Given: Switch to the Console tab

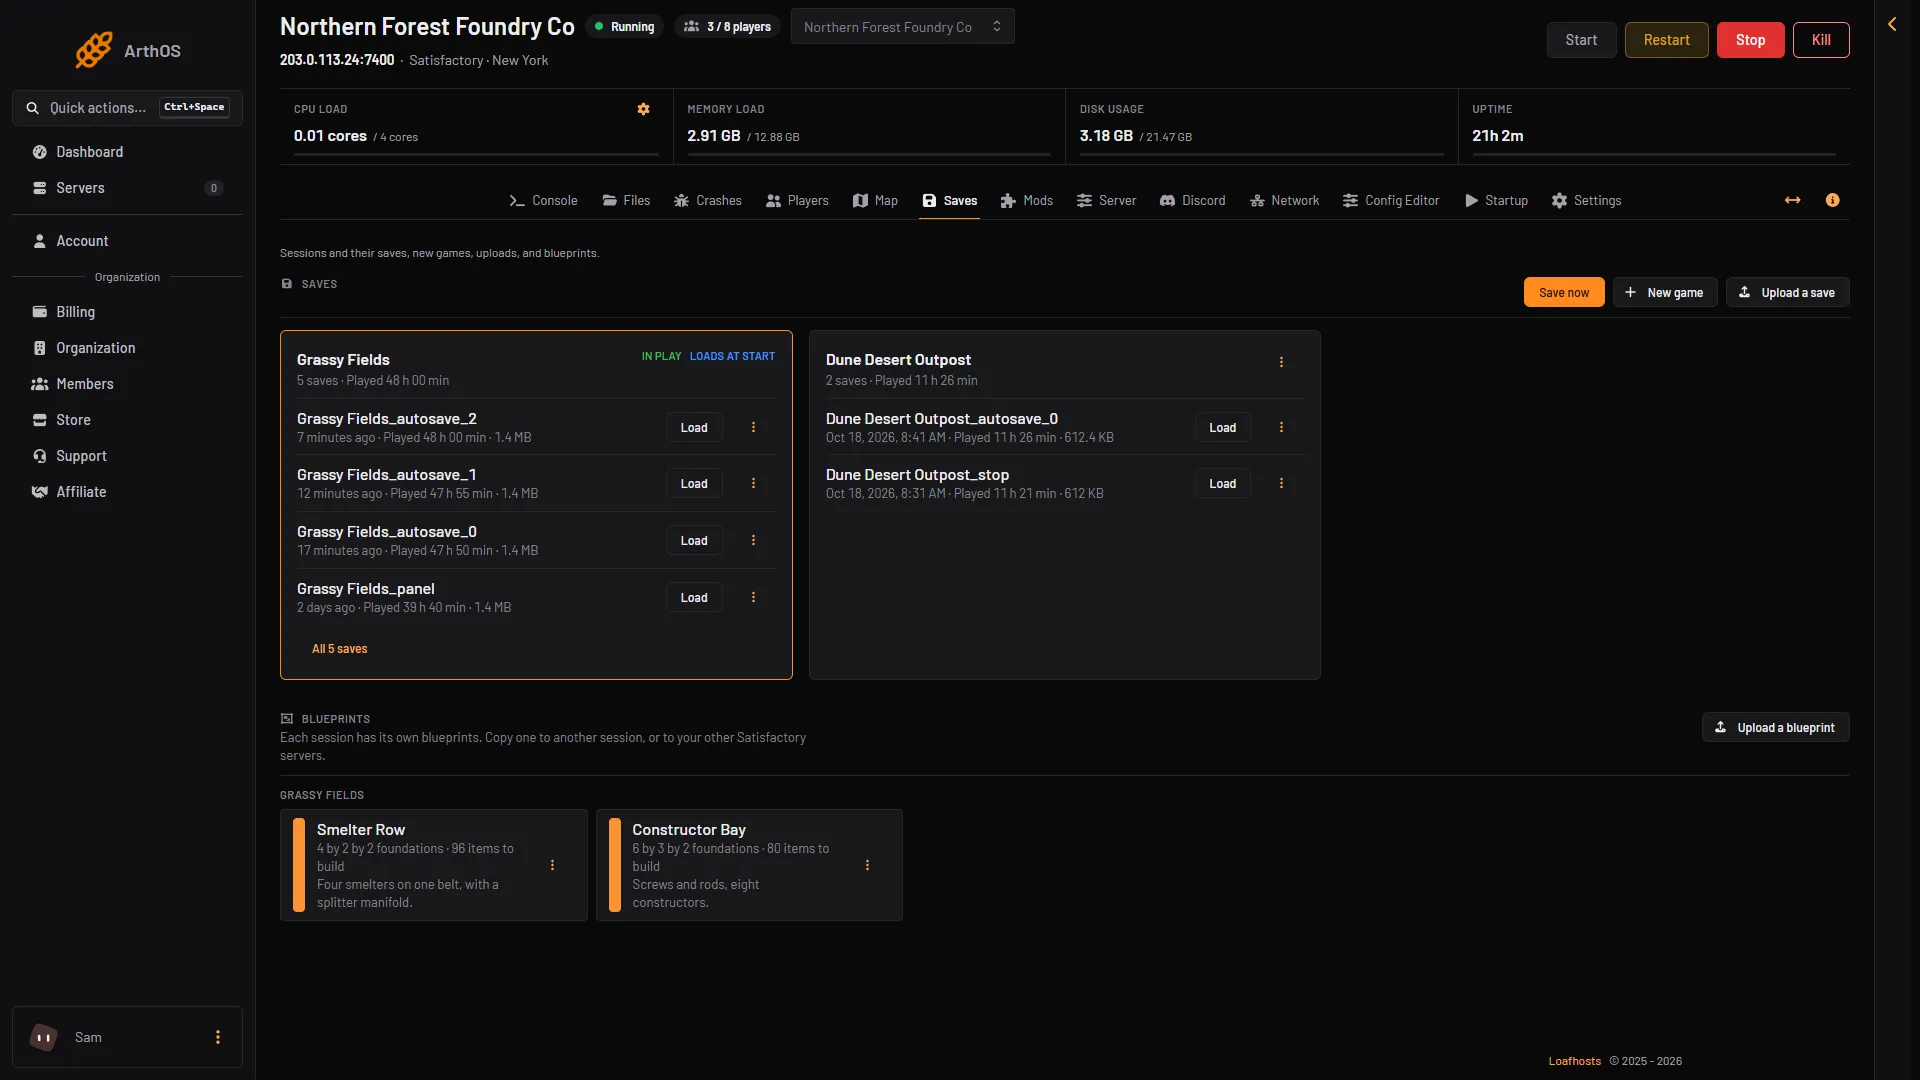Looking at the screenshot, I should click(543, 200).
